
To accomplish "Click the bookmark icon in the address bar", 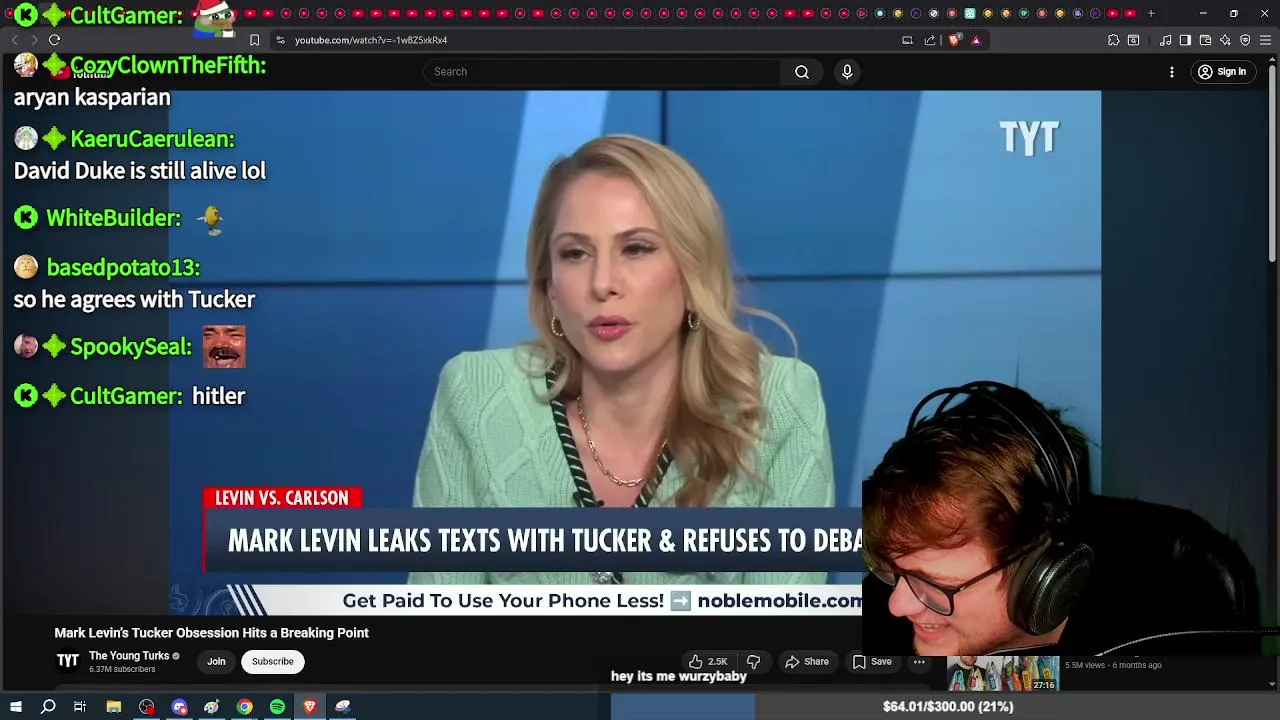I will pos(254,40).
